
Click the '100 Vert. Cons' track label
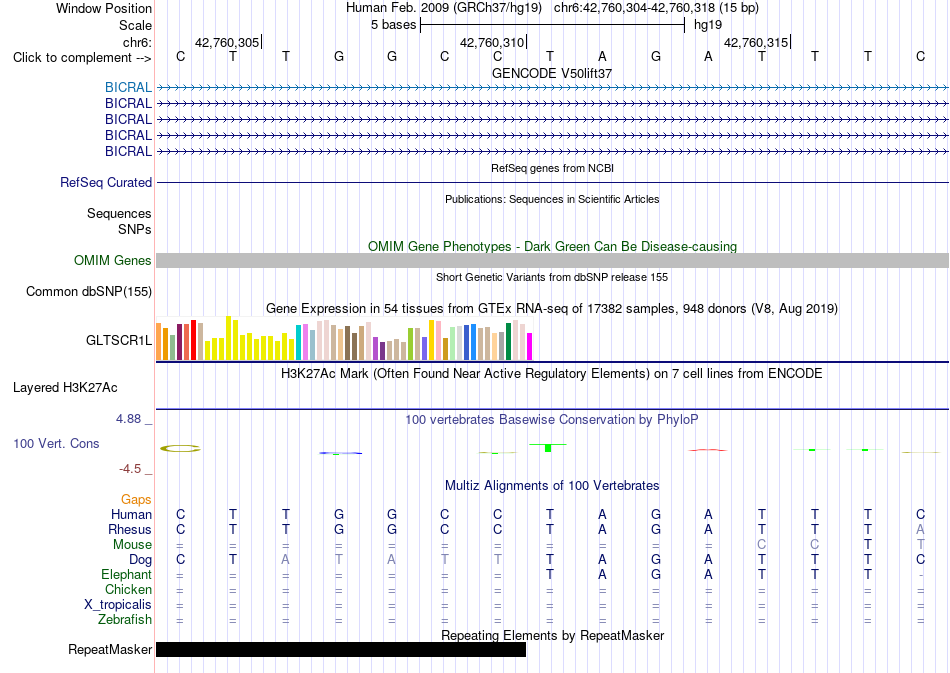click(56, 443)
